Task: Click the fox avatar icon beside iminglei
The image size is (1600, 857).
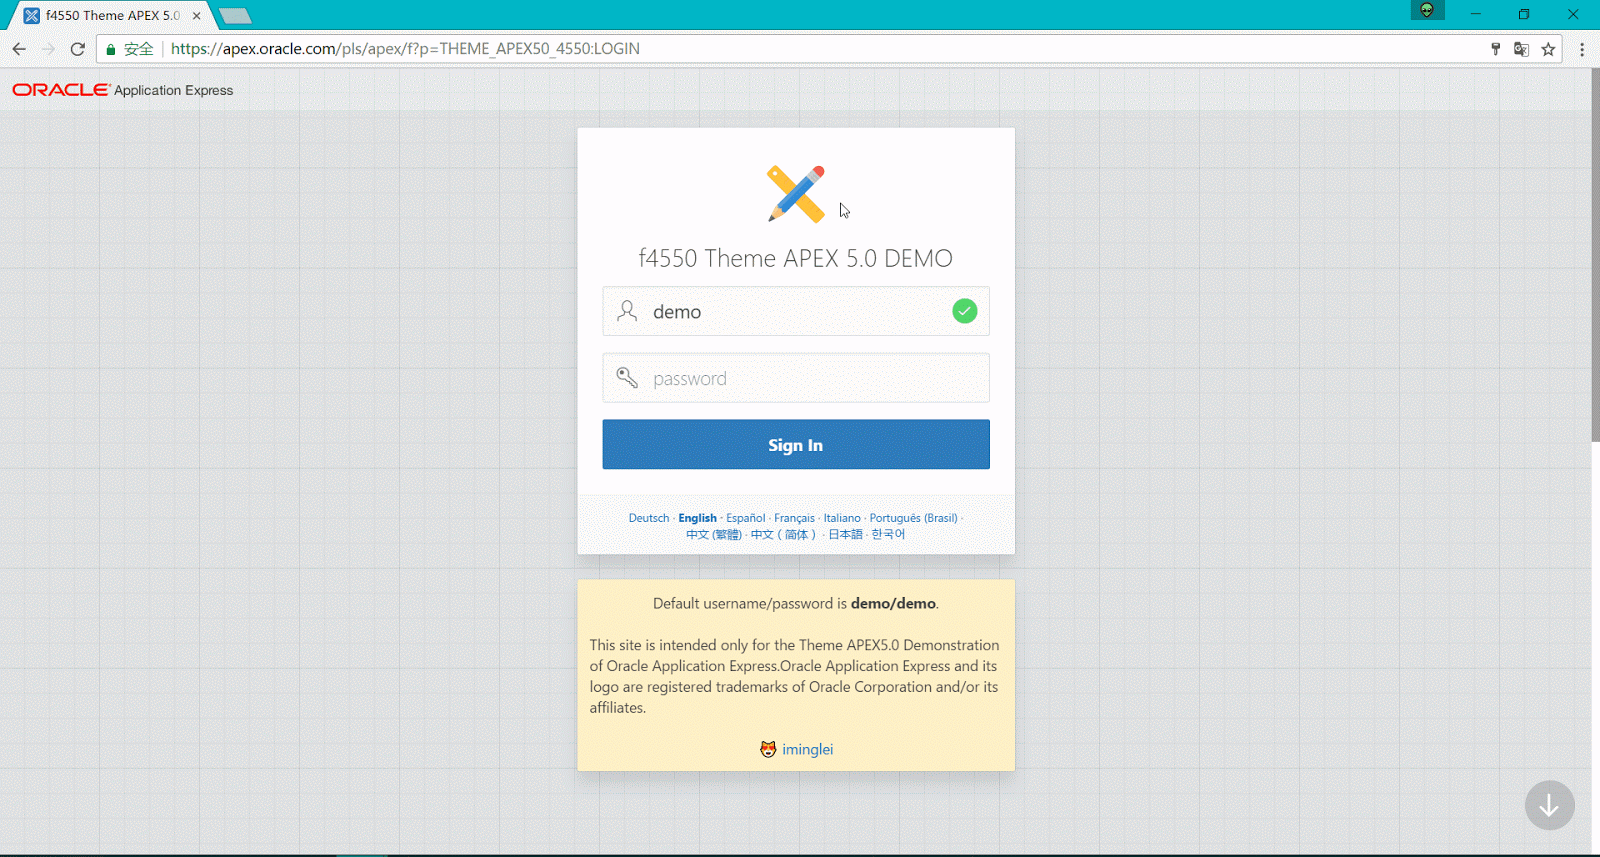Action: point(768,749)
